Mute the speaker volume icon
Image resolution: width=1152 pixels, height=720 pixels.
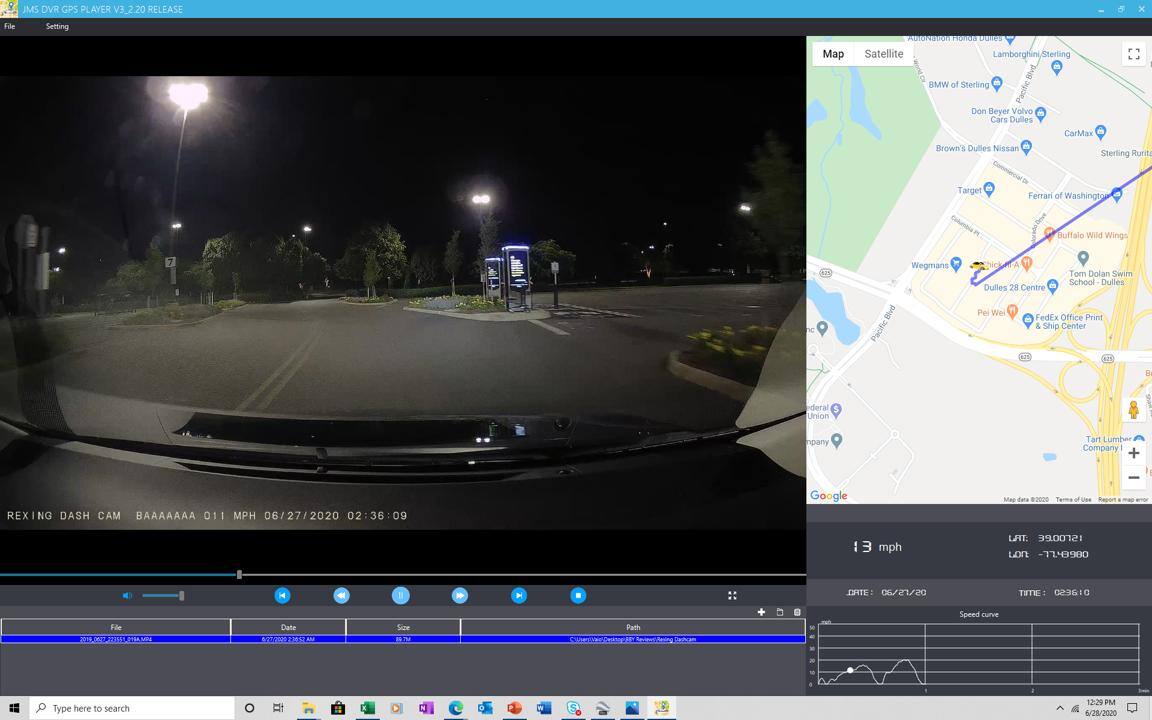[x=127, y=596]
